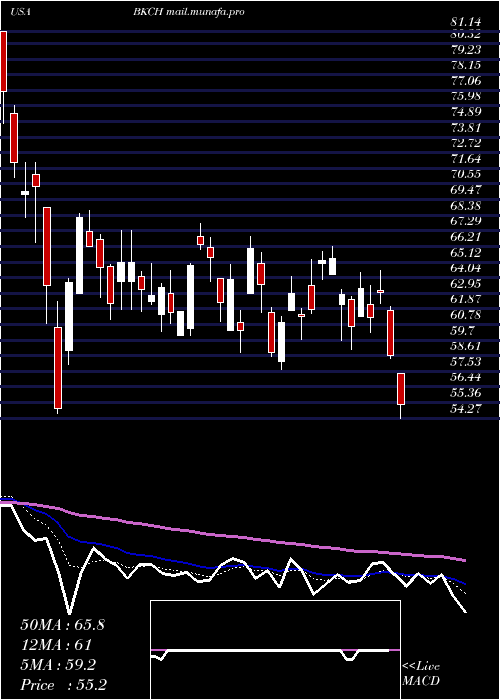Click the price label 64.04
500x700 pixels.
(x=467, y=268)
